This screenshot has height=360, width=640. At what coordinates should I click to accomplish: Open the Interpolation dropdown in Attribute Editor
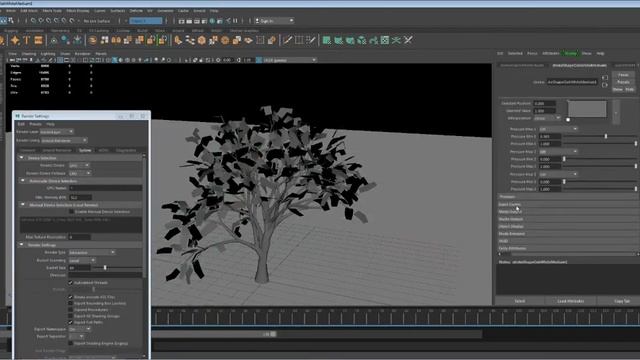tap(547, 118)
